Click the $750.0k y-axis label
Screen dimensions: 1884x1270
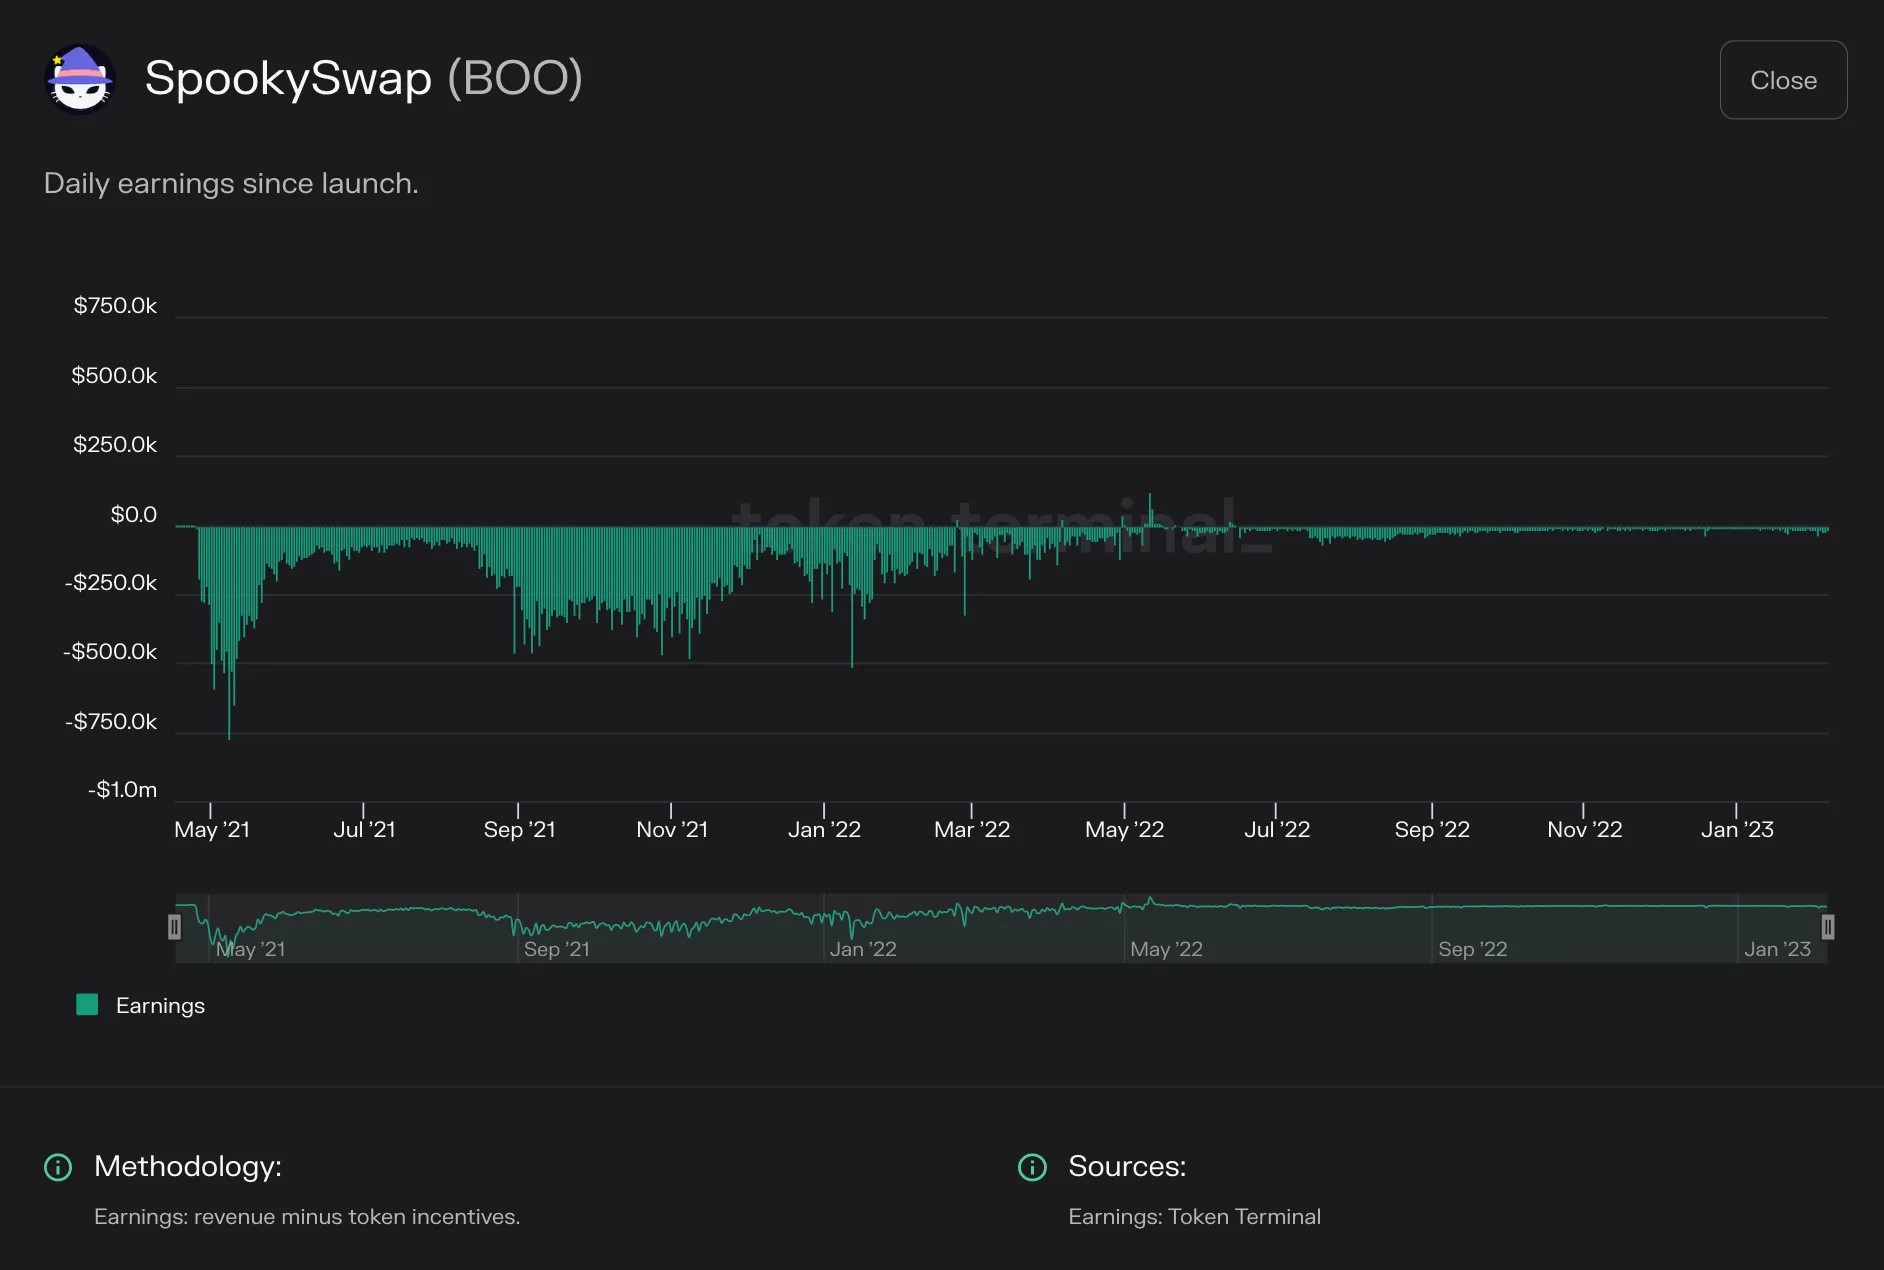tap(115, 306)
